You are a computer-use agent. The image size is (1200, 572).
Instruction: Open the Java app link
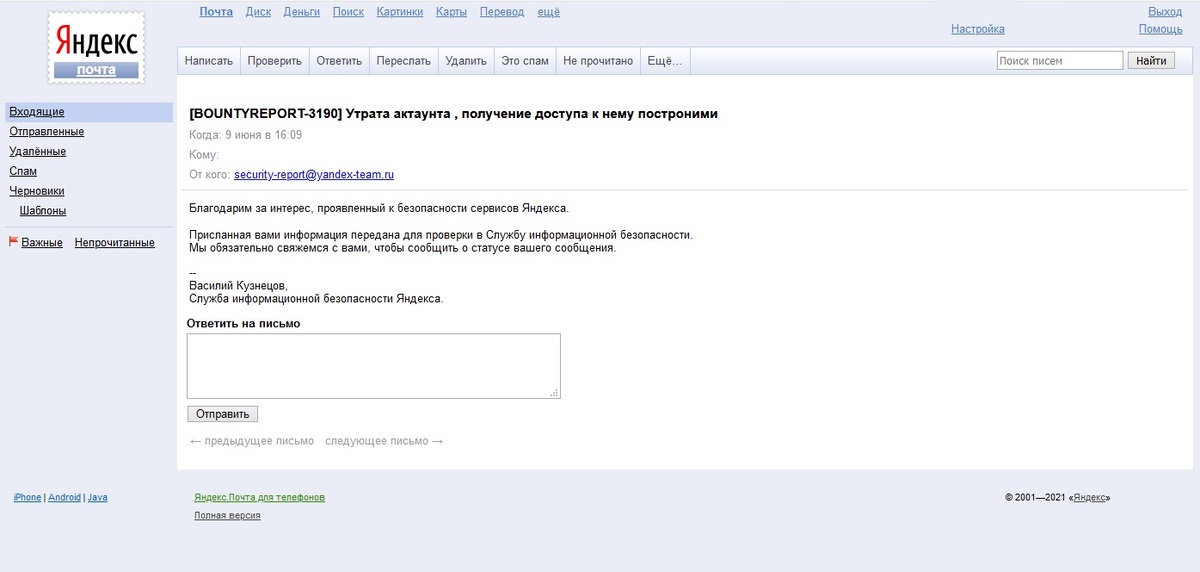tap(98, 498)
